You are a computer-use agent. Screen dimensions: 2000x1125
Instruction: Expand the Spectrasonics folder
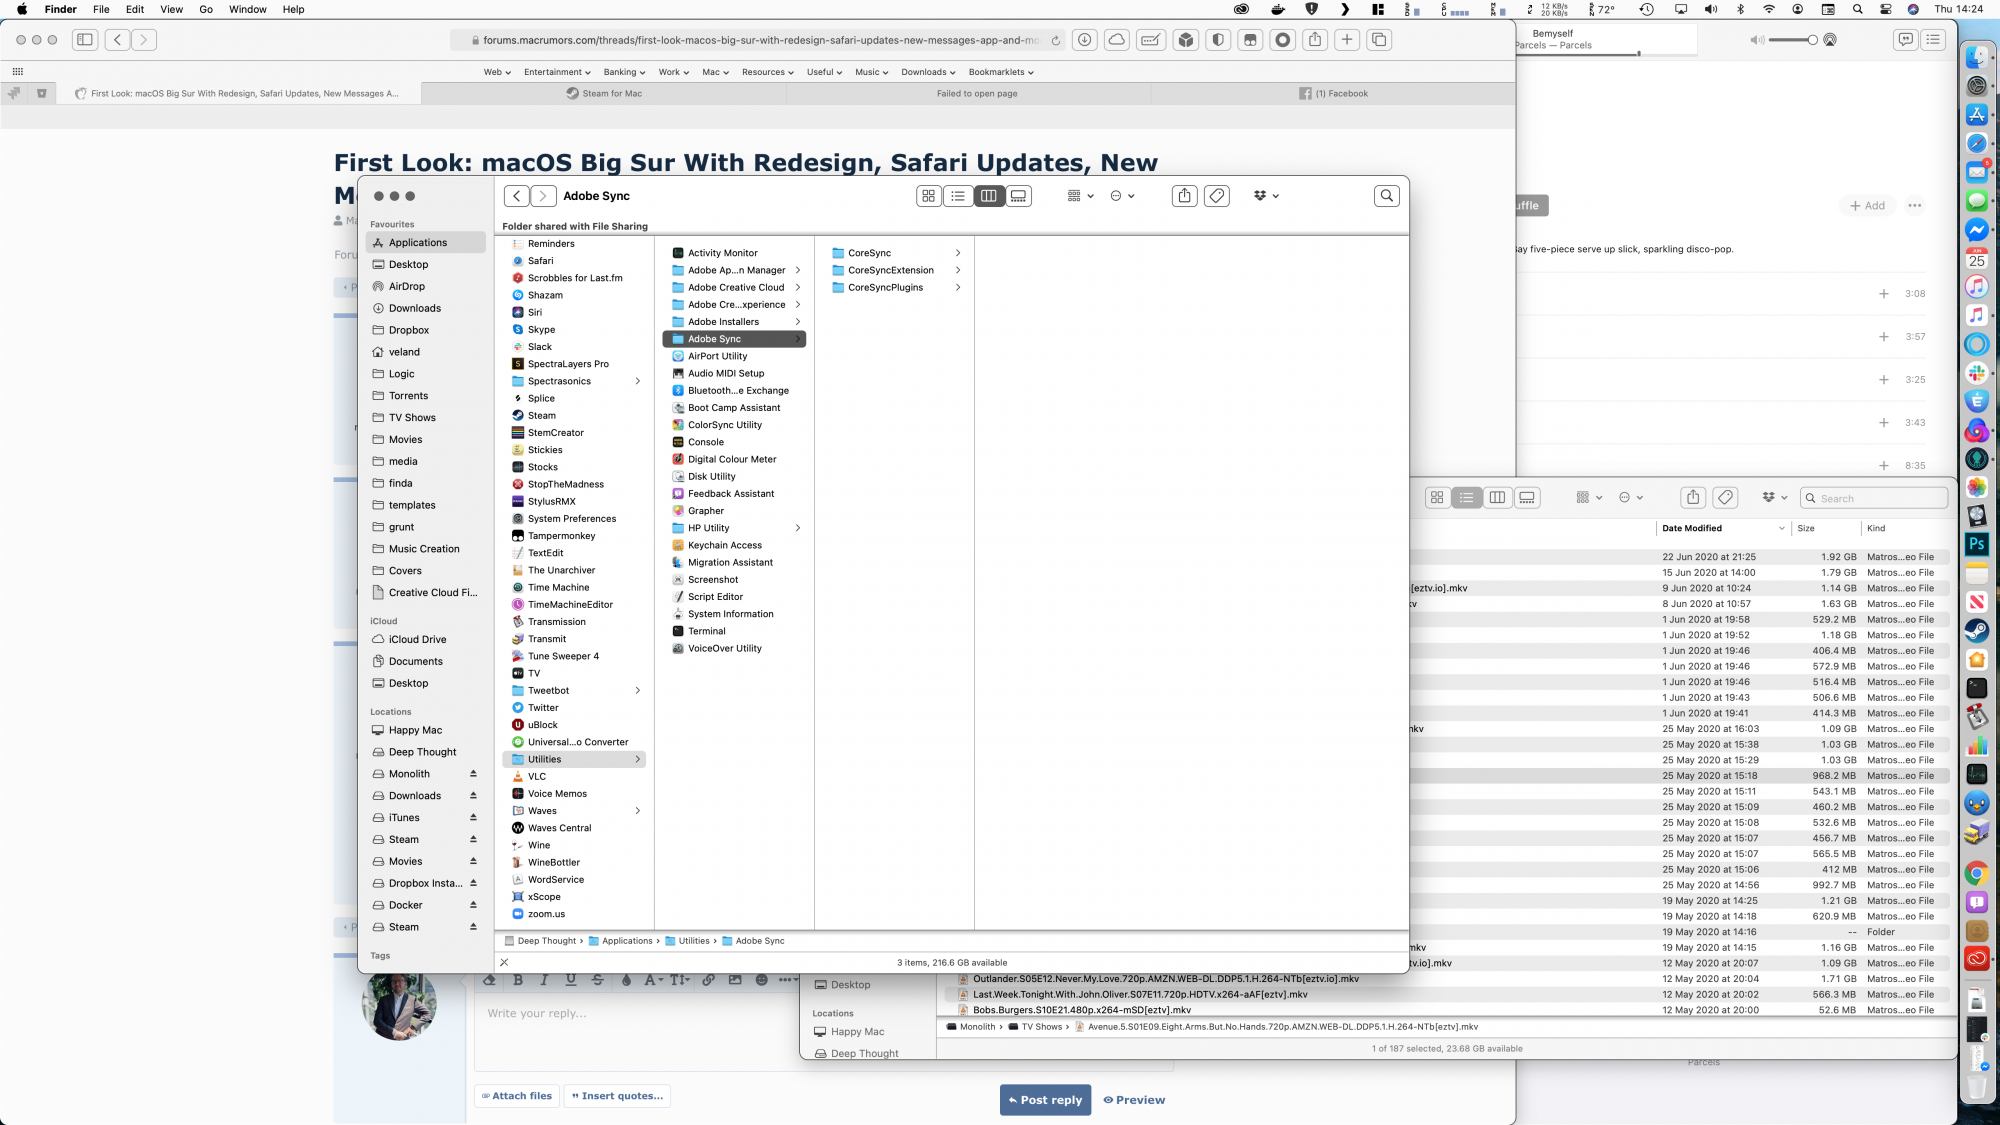pos(638,381)
